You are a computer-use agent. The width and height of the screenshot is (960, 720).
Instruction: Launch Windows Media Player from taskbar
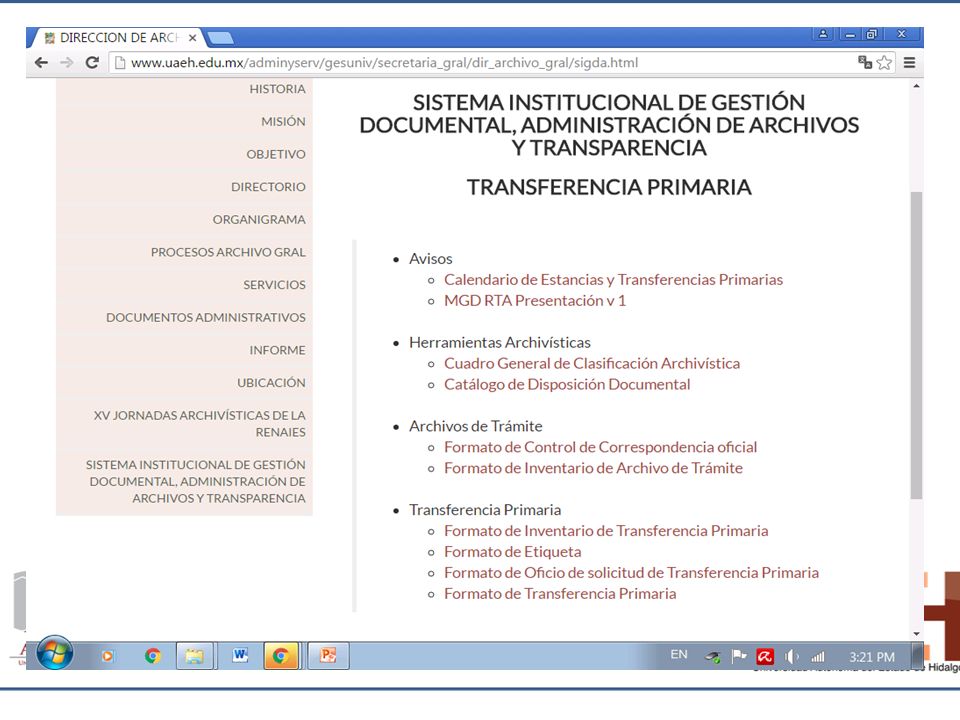tap(107, 656)
